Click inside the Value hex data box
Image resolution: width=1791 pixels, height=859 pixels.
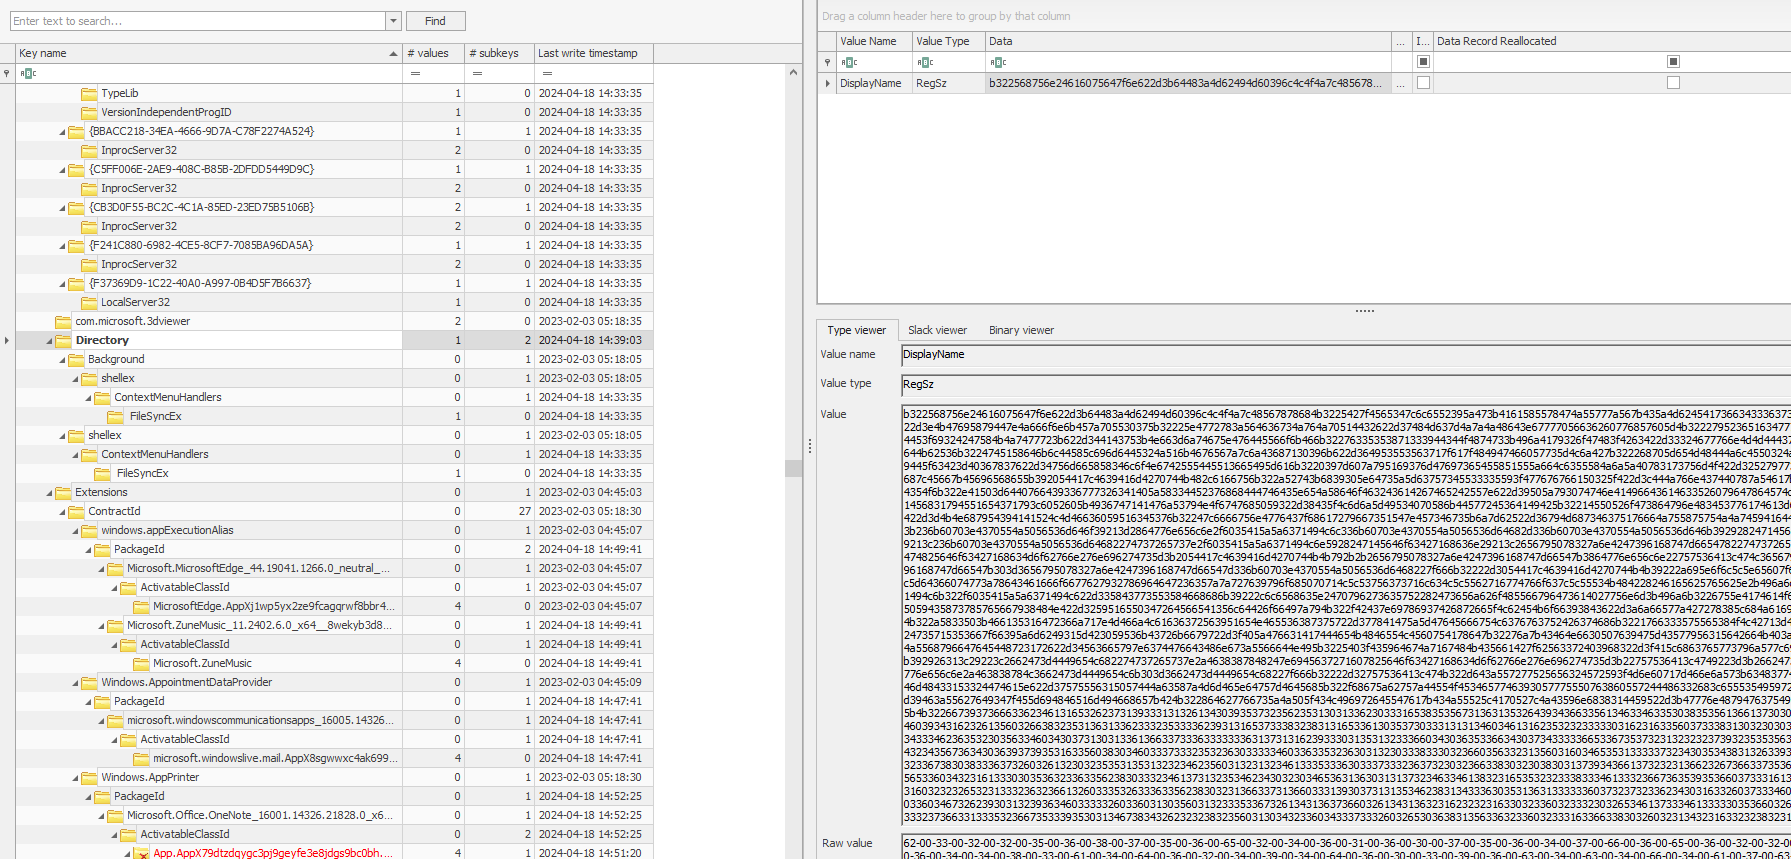[x=1346, y=616]
